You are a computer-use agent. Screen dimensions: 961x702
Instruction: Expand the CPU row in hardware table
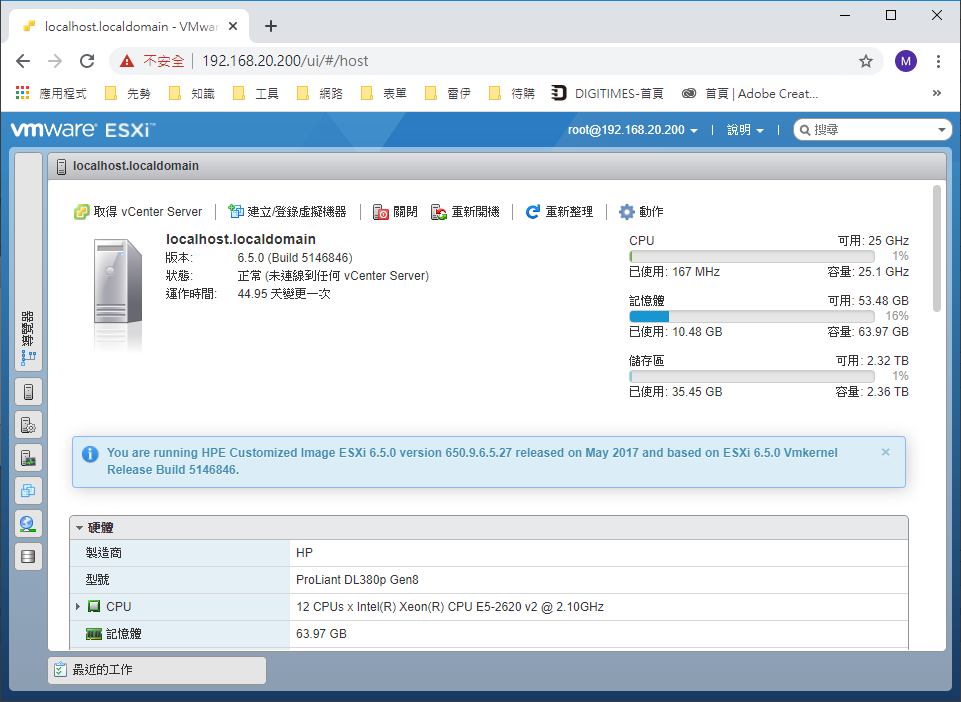point(78,606)
